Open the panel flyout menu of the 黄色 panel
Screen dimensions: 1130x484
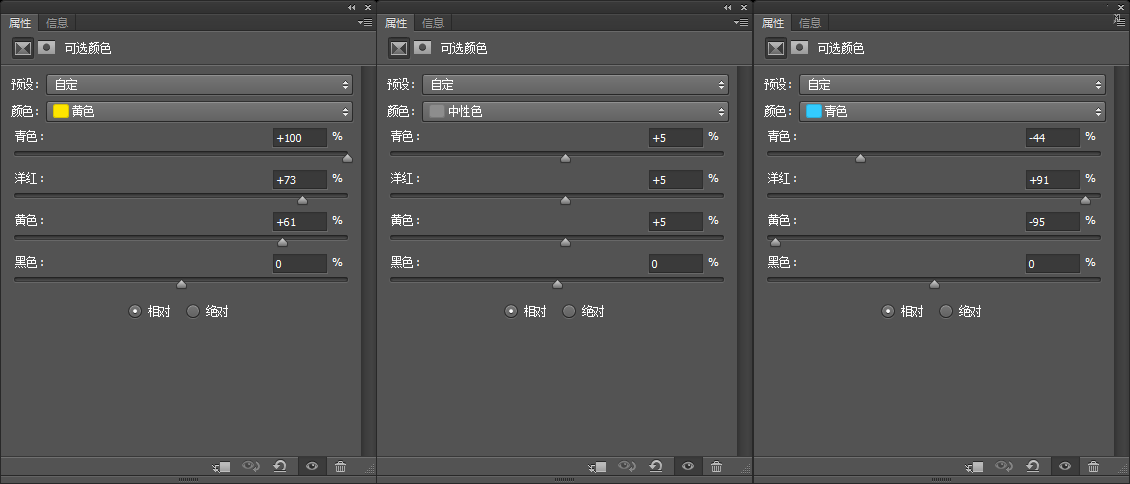(x=365, y=23)
